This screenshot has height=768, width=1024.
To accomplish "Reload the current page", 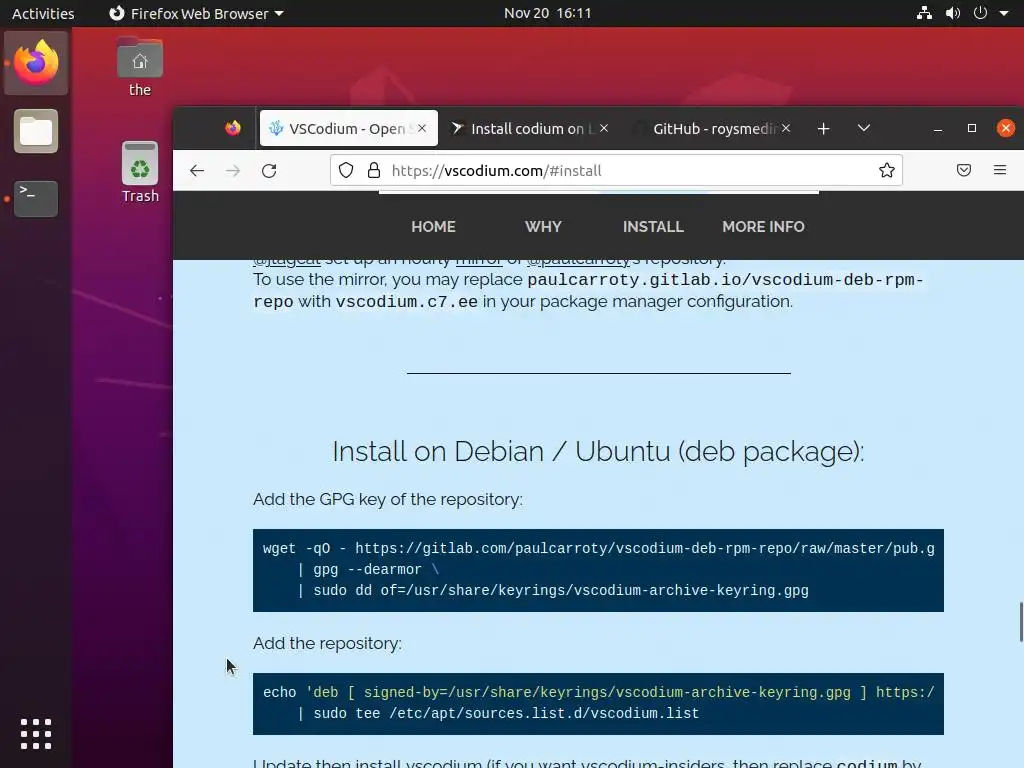I will (x=269, y=170).
